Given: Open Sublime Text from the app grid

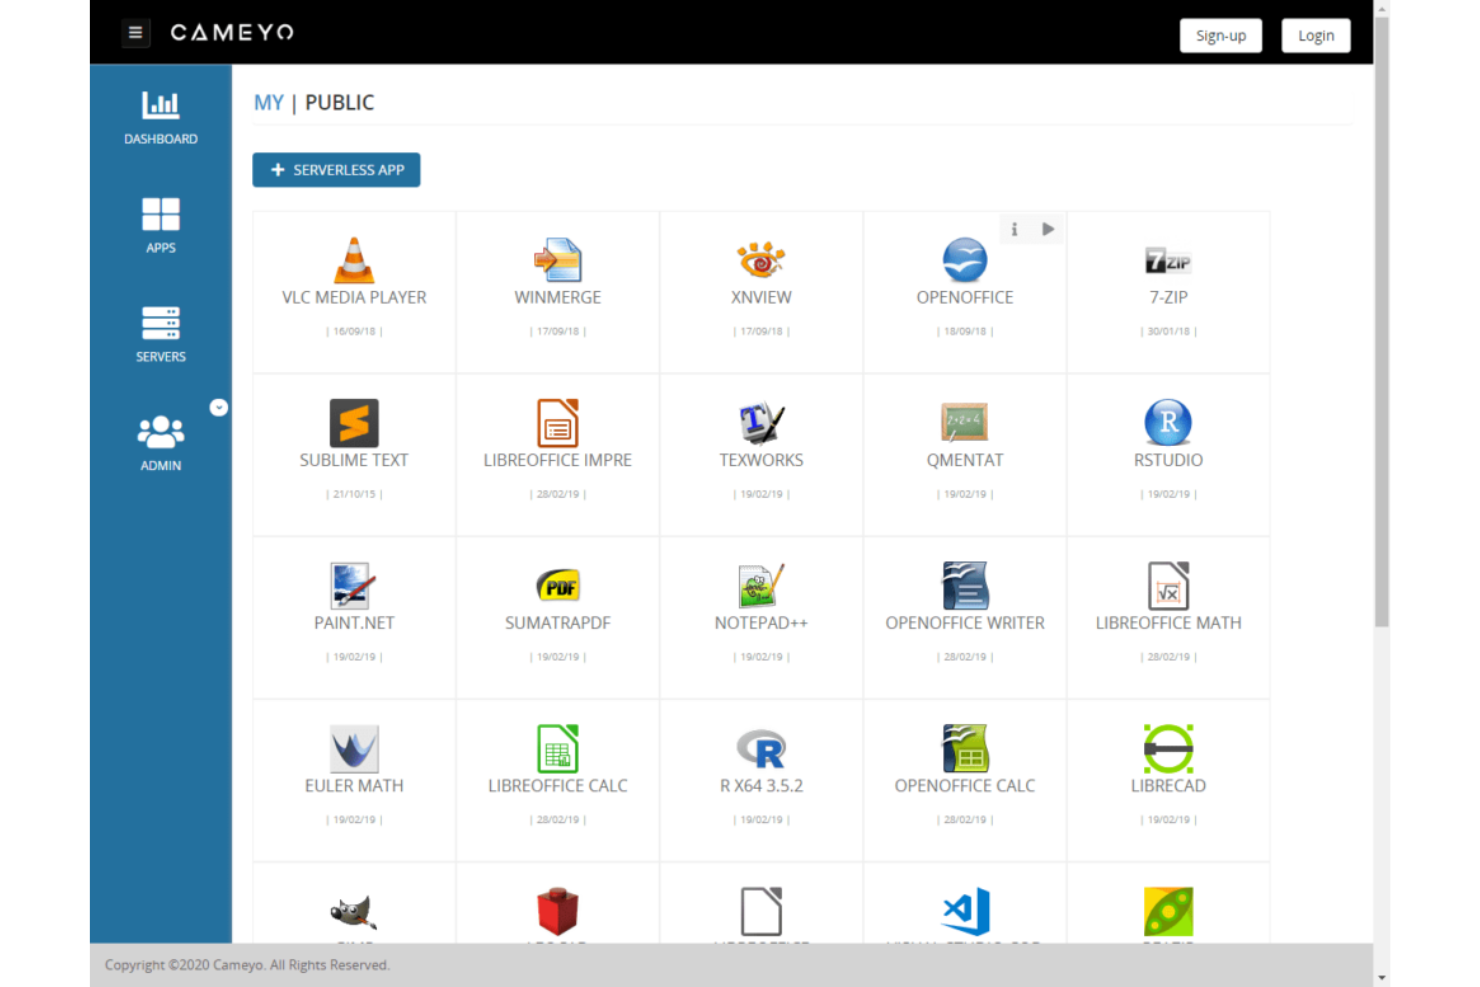Looking at the screenshot, I should pos(354,423).
